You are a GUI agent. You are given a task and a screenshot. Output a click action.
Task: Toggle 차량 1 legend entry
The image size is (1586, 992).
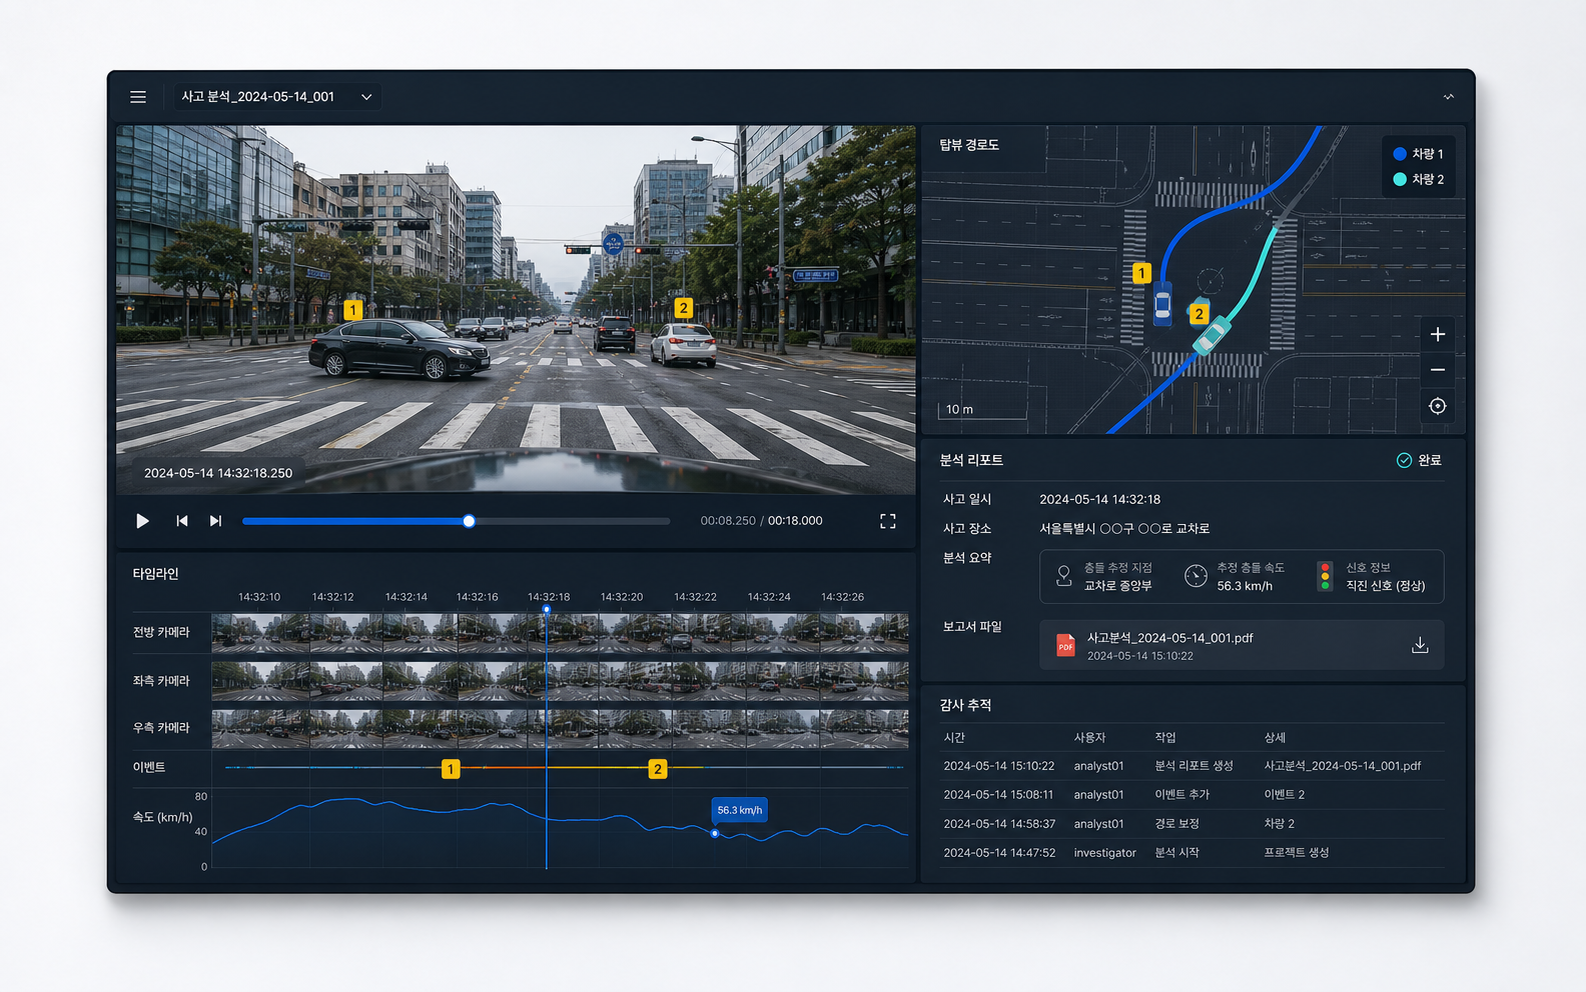pos(1418,154)
